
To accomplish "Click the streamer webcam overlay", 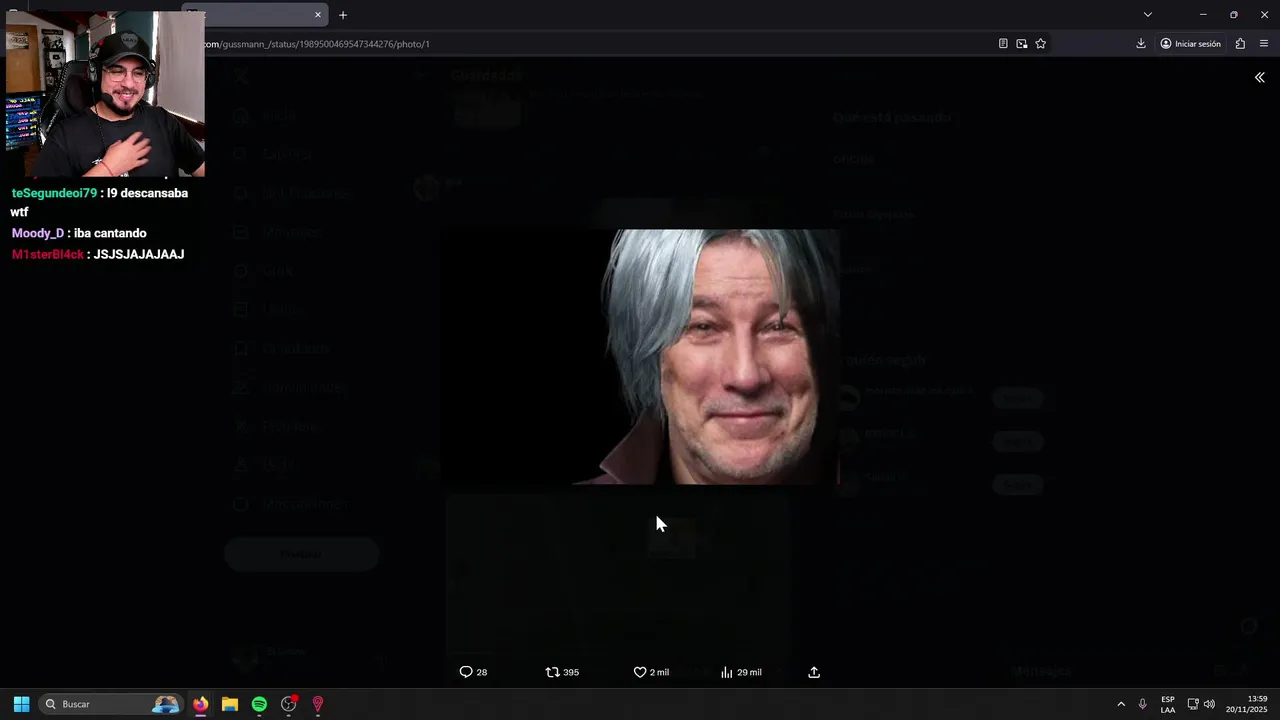I will click(x=105, y=95).
